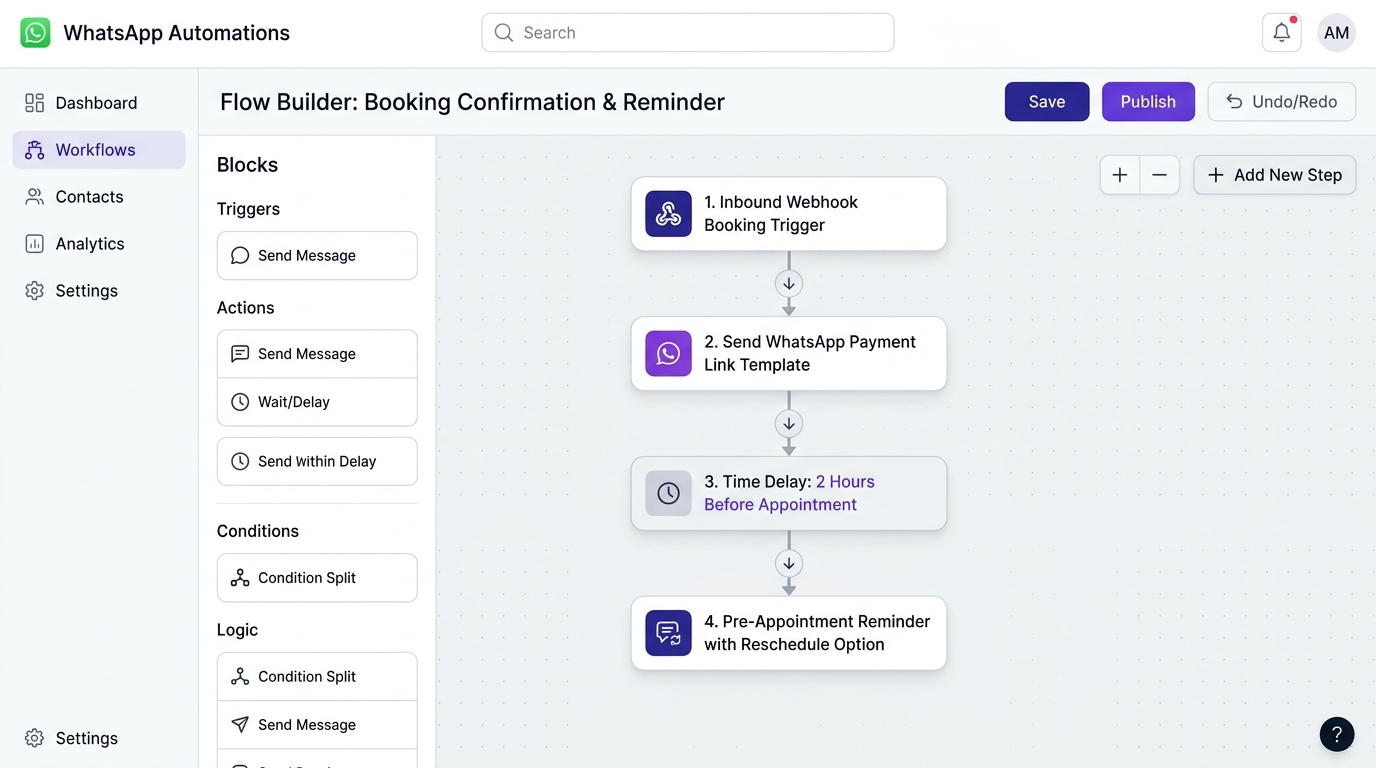The height and width of the screenshot is (768, 1376).
Task: Open the help question mark button
Action: click(1337, 734)
